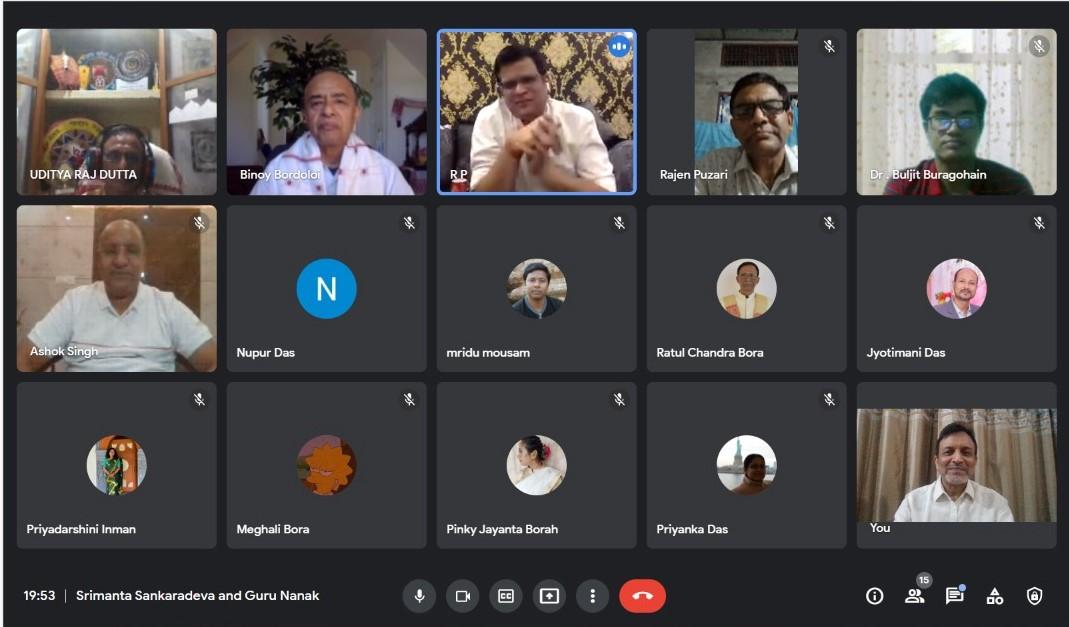Click the present screen icon

pos(549,596)
